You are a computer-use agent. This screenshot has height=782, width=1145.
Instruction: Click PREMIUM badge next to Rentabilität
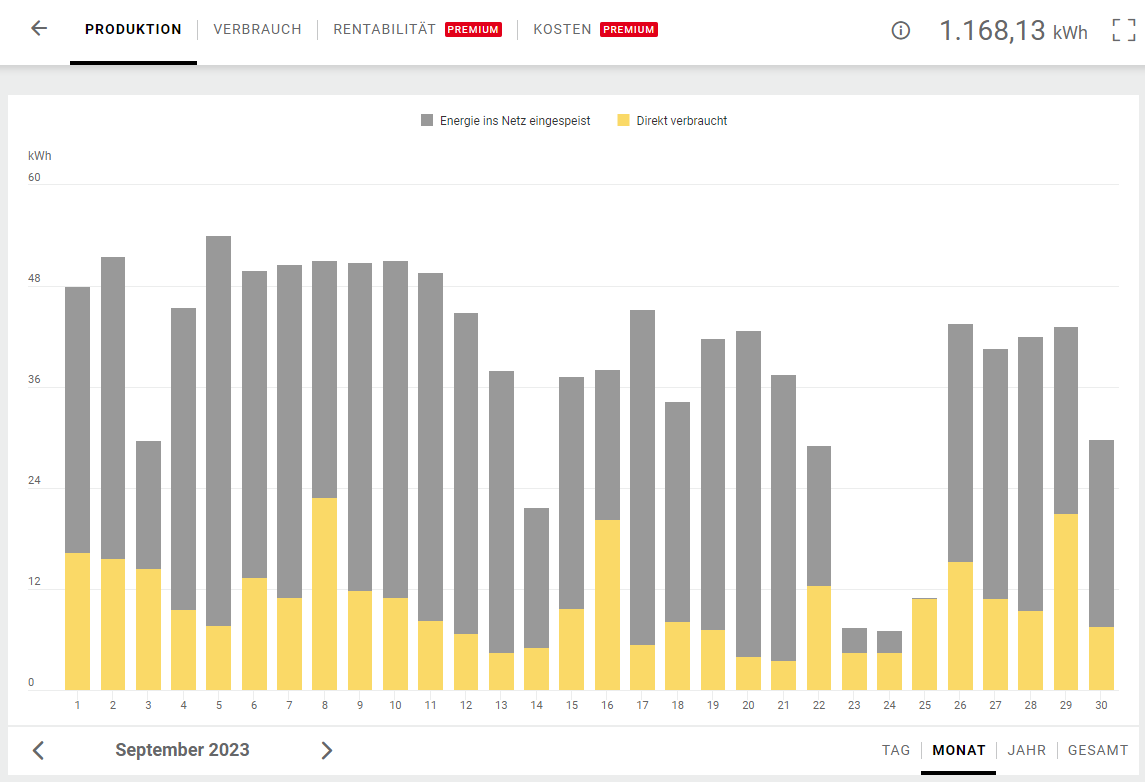(x=473, y=30)
